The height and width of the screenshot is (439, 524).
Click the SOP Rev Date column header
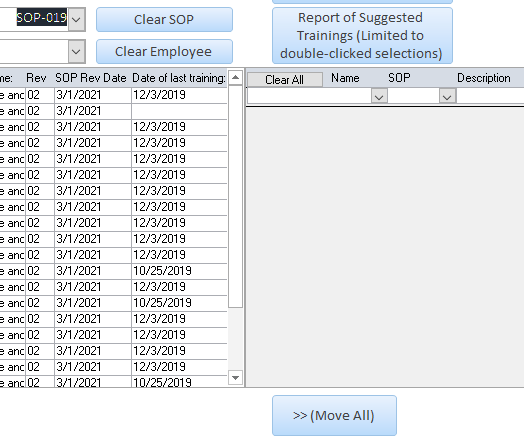click(x=91, y=78)
